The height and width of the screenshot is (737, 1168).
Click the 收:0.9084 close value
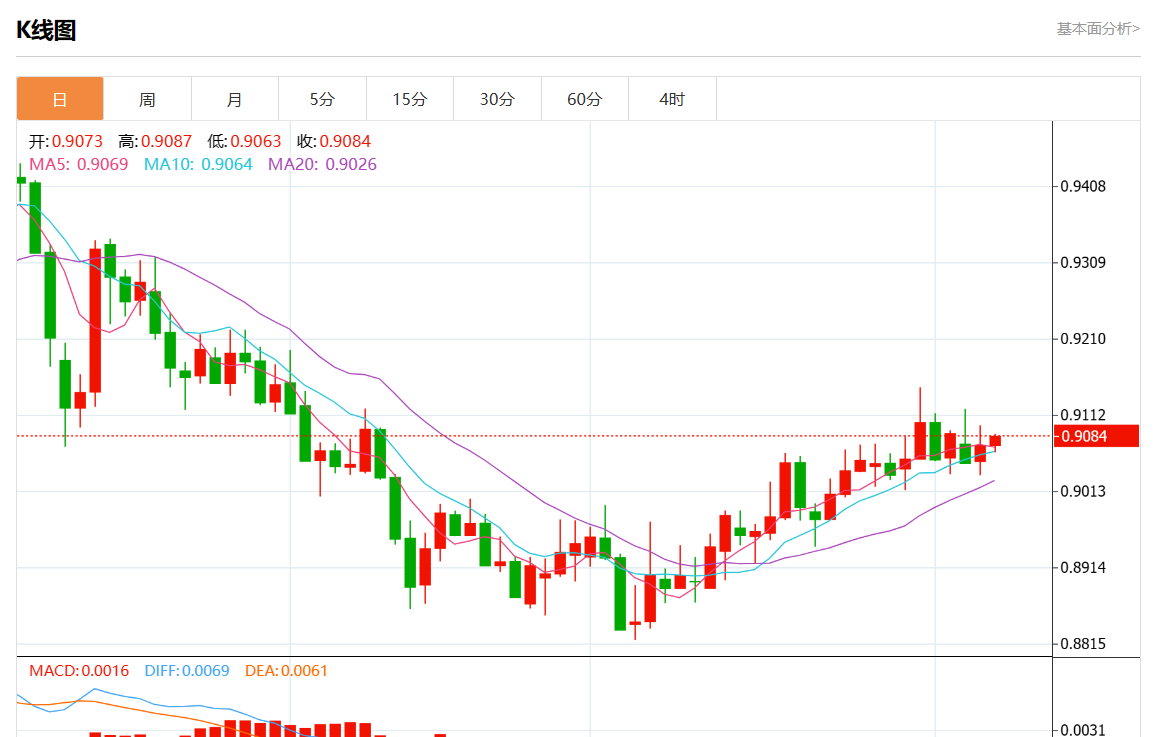tap(334, 141)
